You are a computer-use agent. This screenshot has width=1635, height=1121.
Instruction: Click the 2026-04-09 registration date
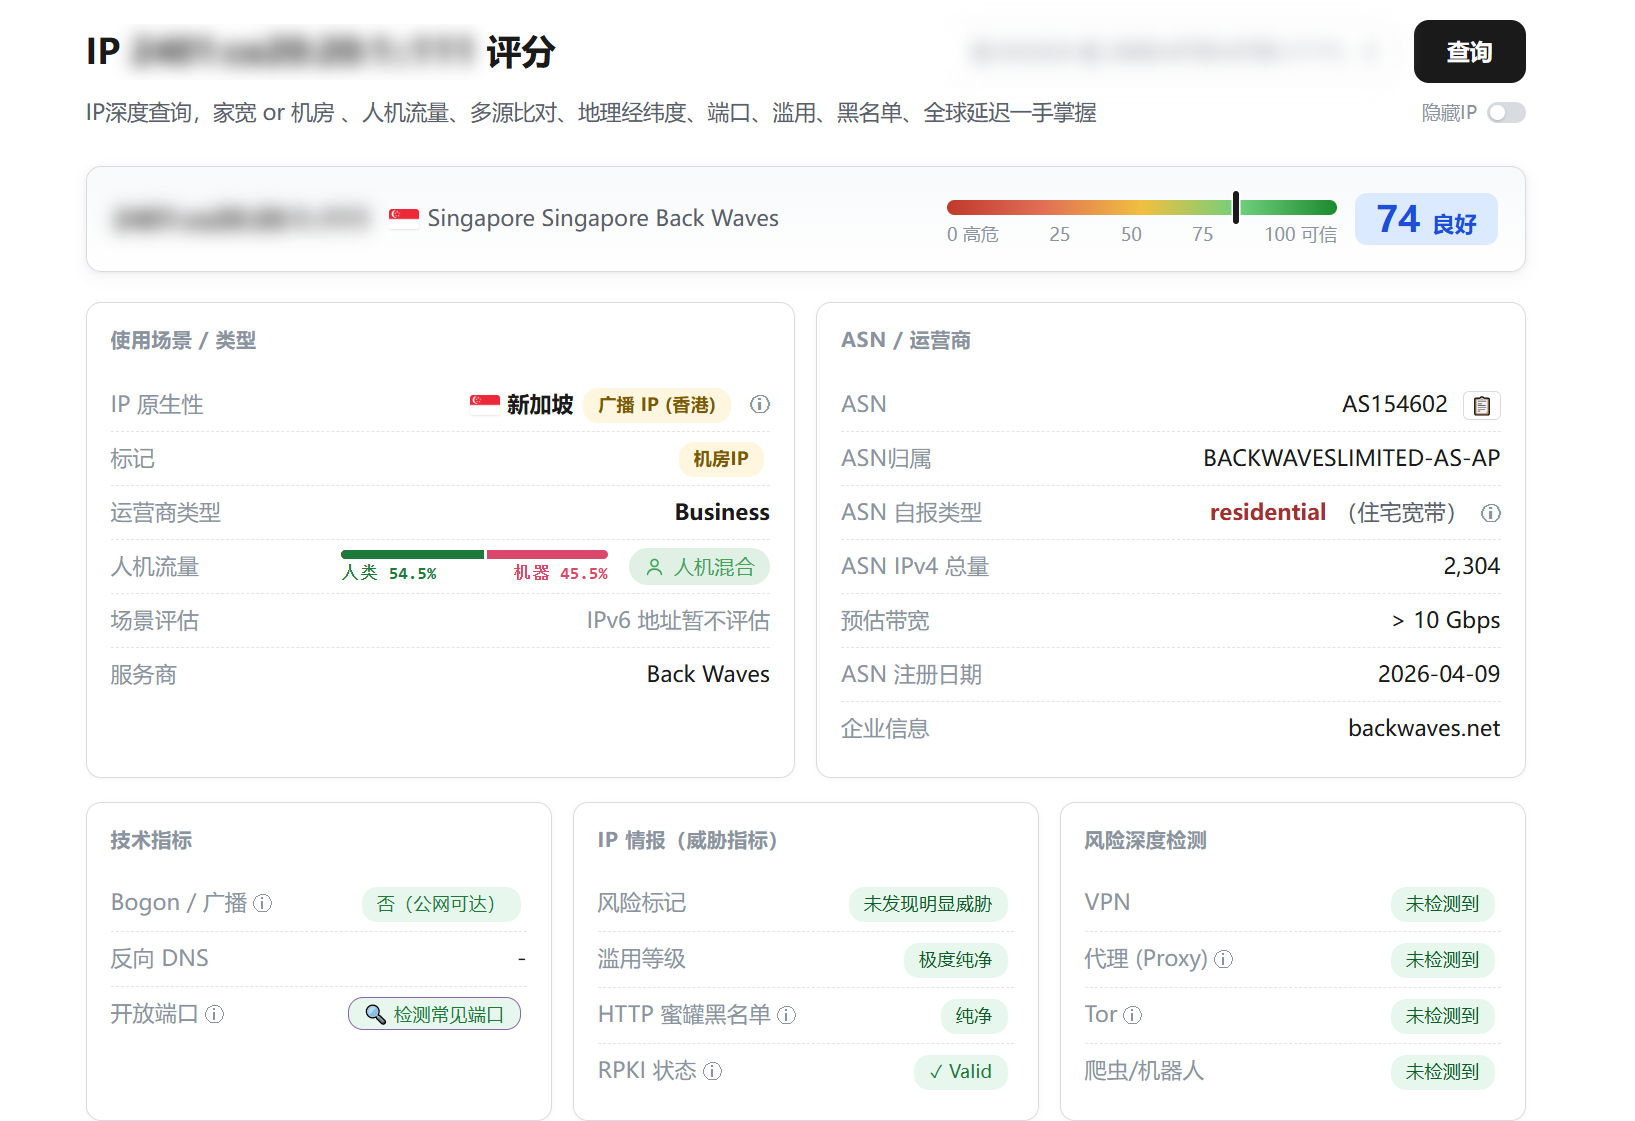point(1439,674)
